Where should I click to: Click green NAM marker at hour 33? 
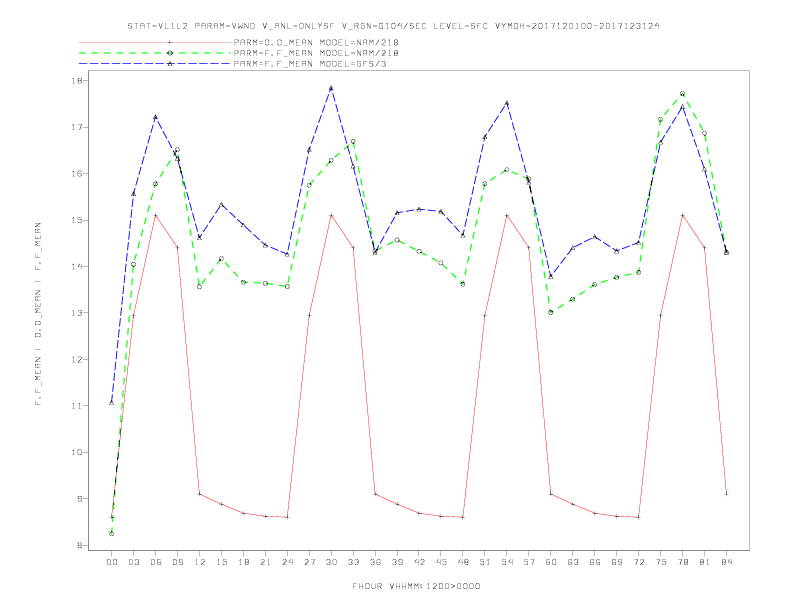pos(353,142)
